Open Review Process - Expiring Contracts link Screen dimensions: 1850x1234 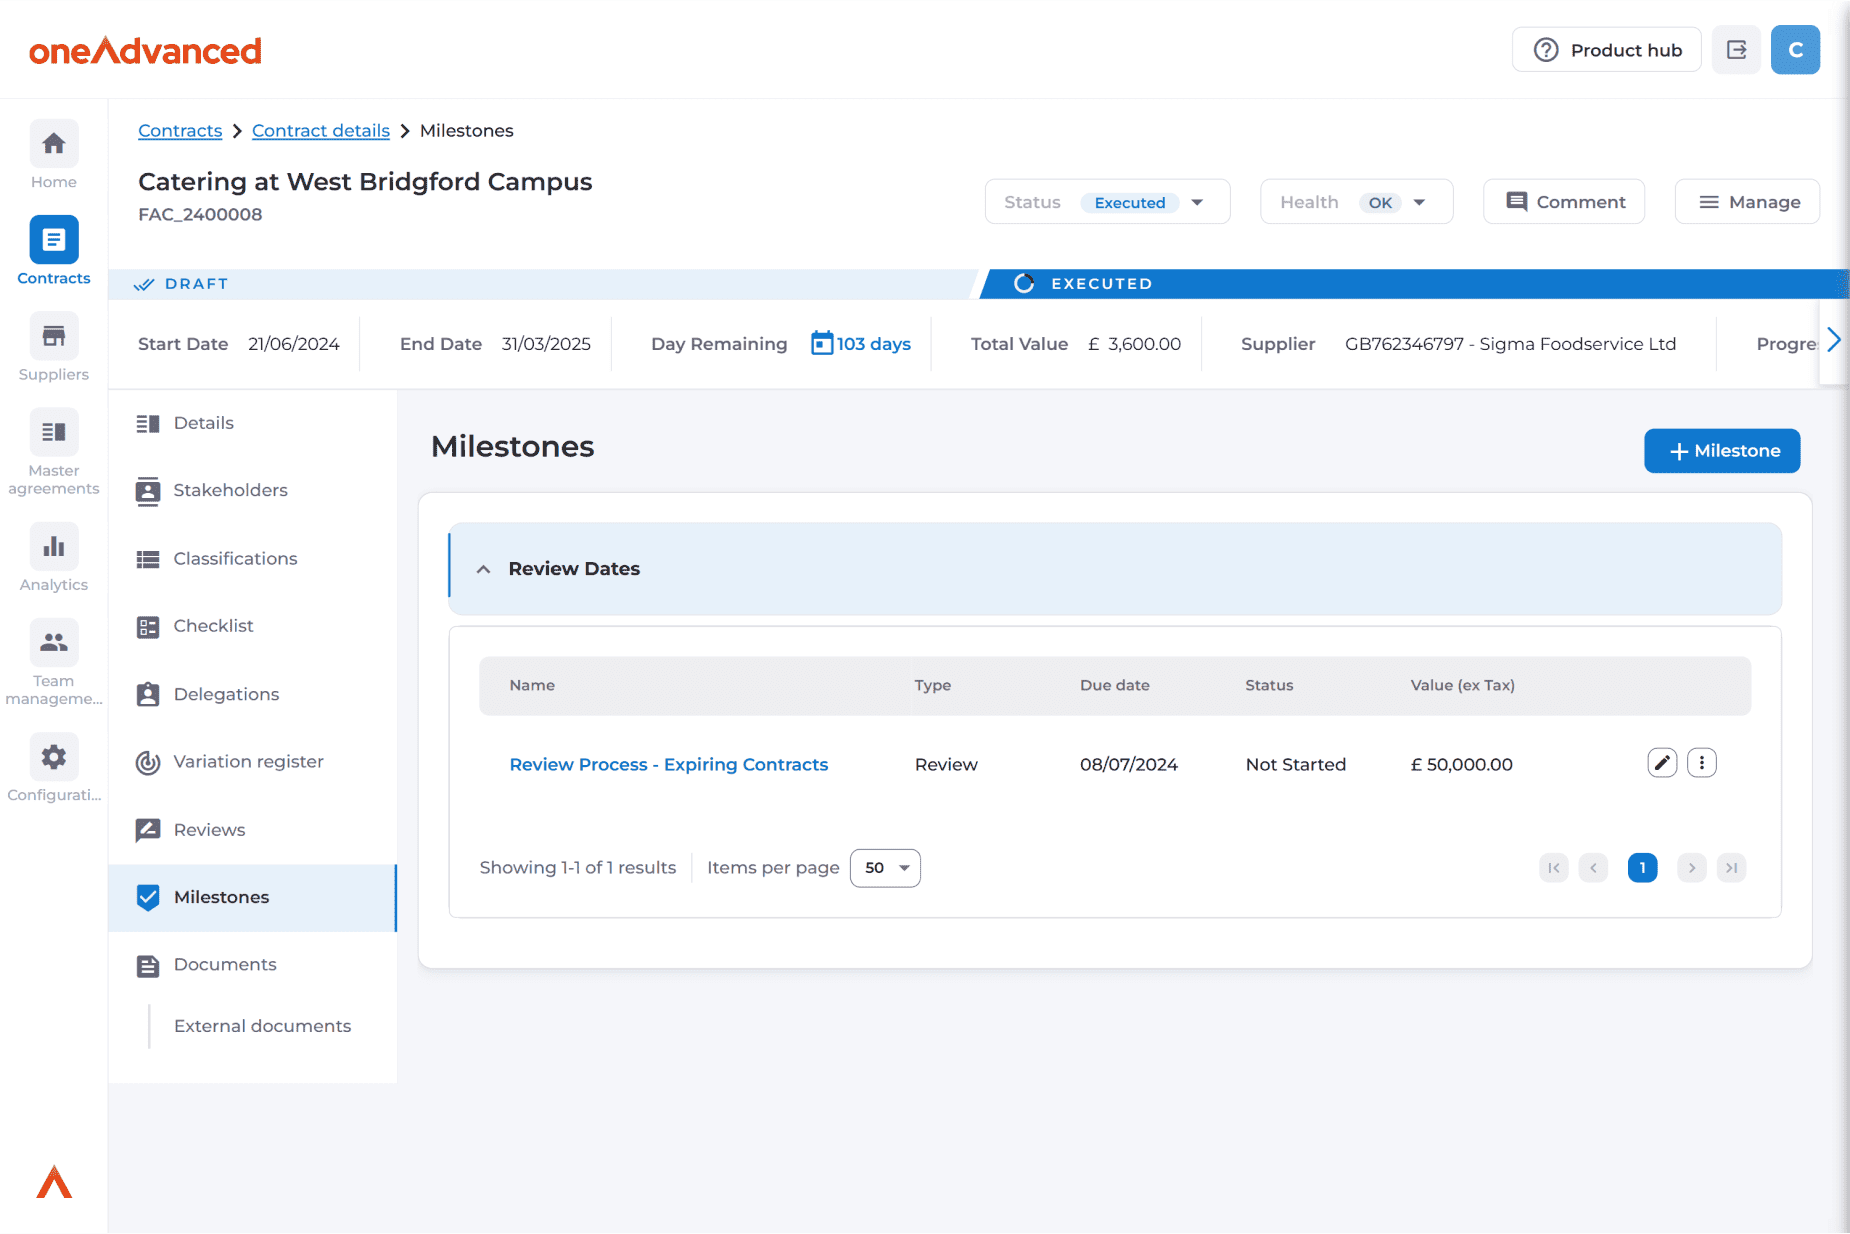click(x=668, y=765)
